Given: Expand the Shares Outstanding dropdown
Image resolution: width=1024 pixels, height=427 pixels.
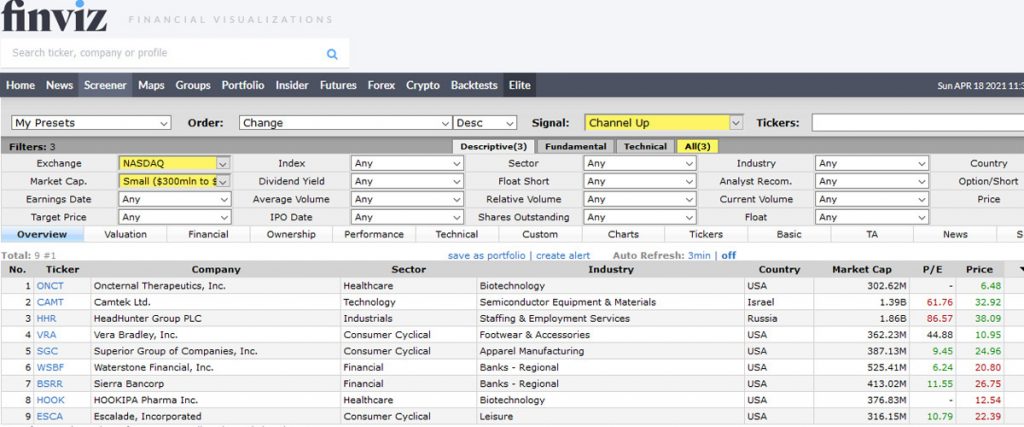Looking at the screenshot, I should (639, 217).
